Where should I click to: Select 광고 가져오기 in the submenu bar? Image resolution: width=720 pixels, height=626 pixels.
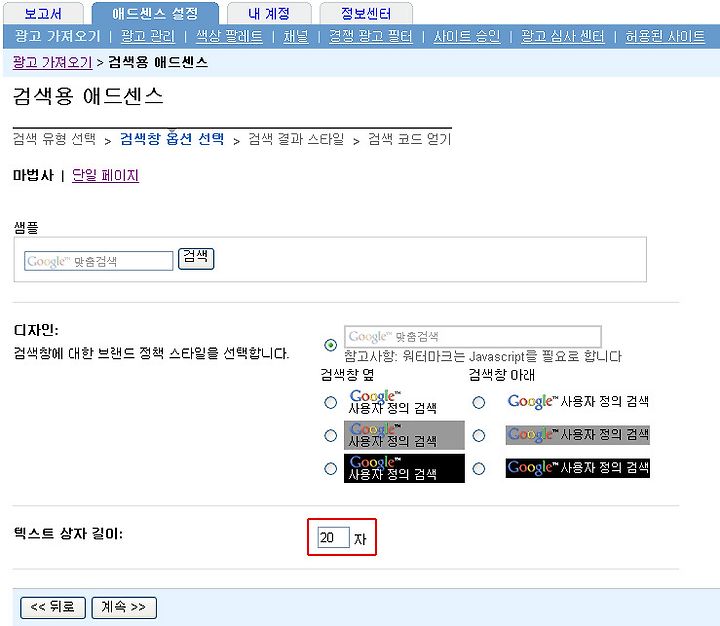tap(57, 36)
